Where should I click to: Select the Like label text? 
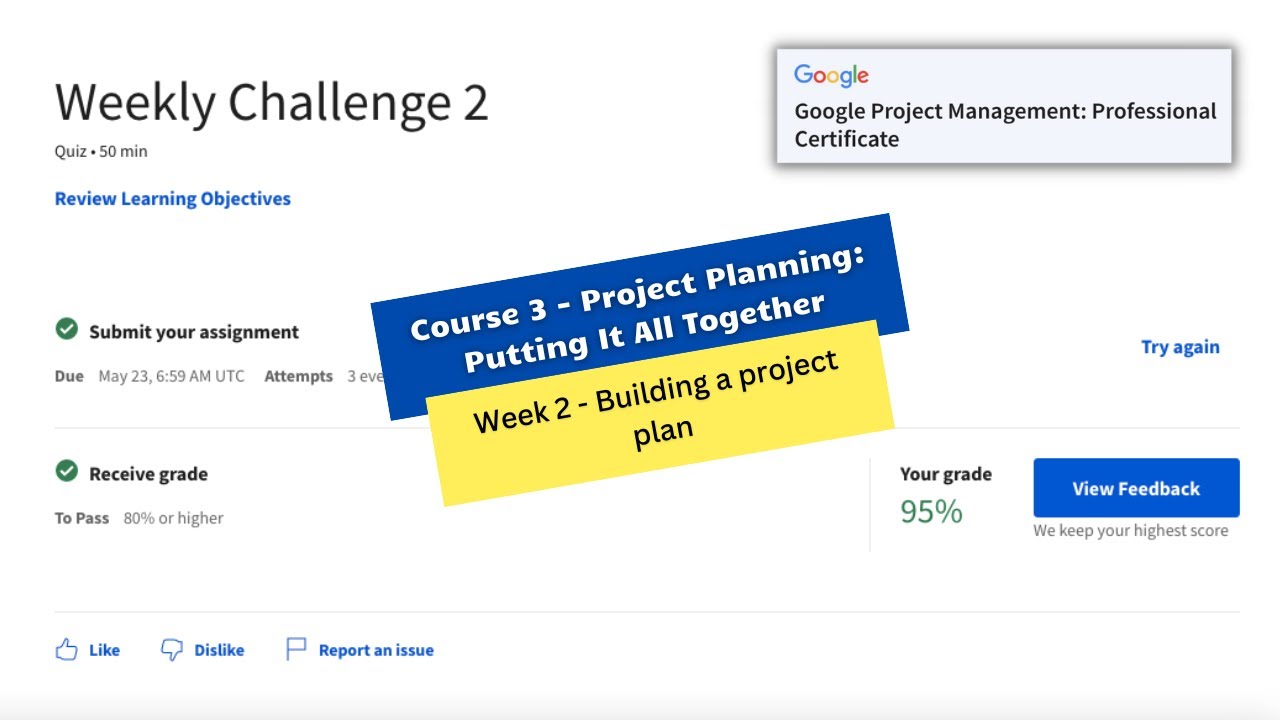click(104, 650)
